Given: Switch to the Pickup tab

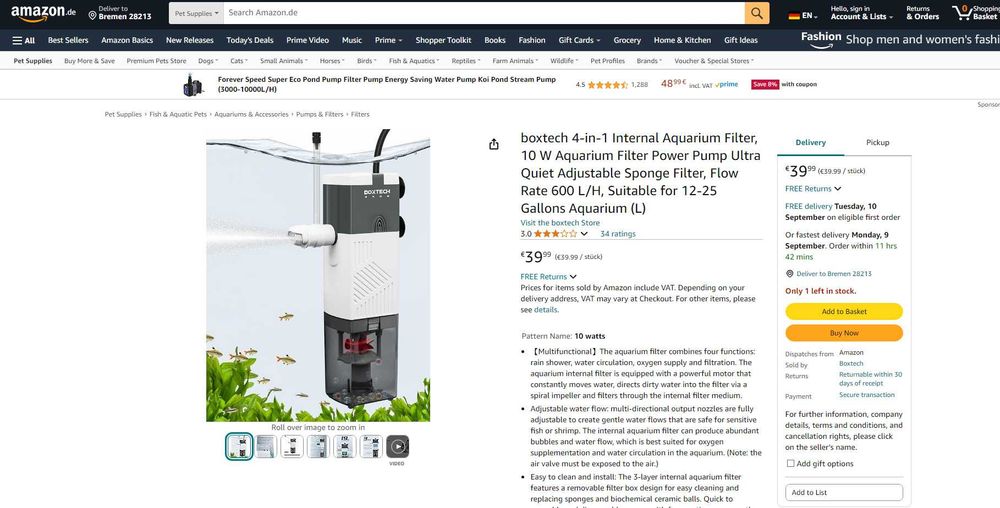Looking at the screenshot, I should [877, 143].
